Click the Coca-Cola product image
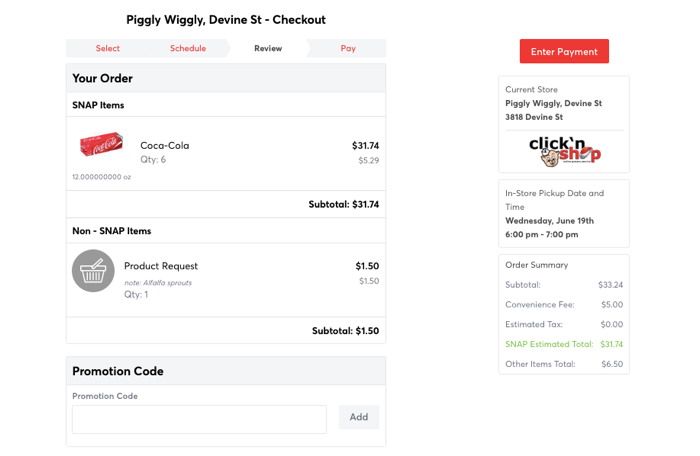This screenshot has height=456, width=700. (x=101, y=145)
